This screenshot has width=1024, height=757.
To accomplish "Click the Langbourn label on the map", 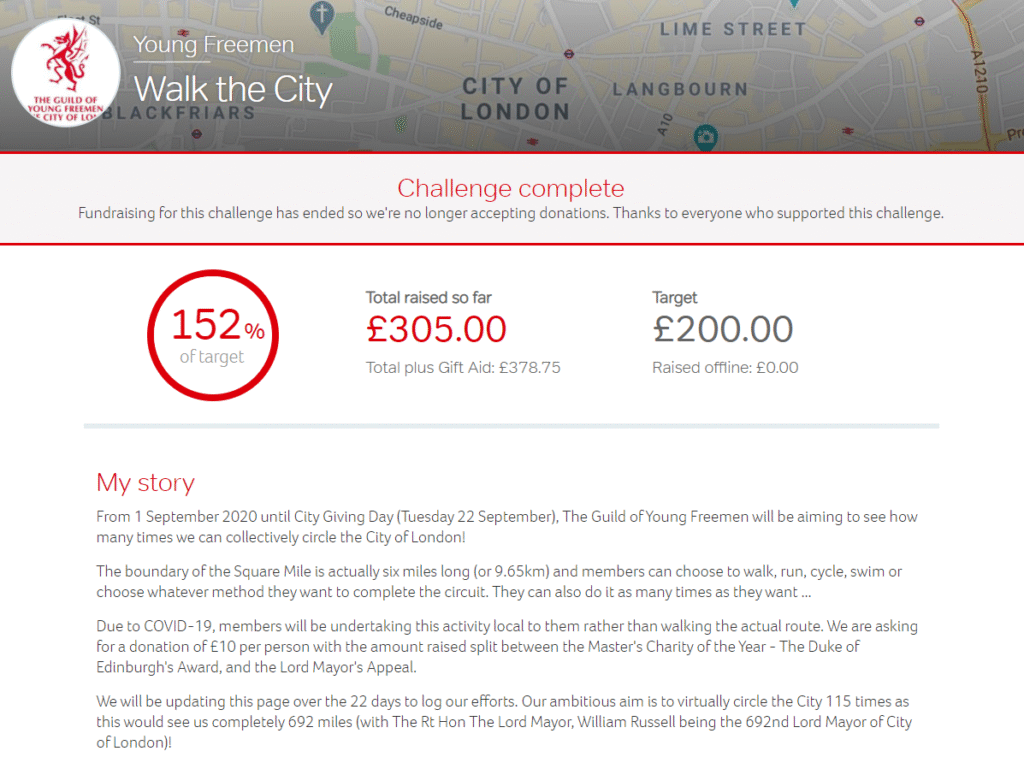I will 680,90.
